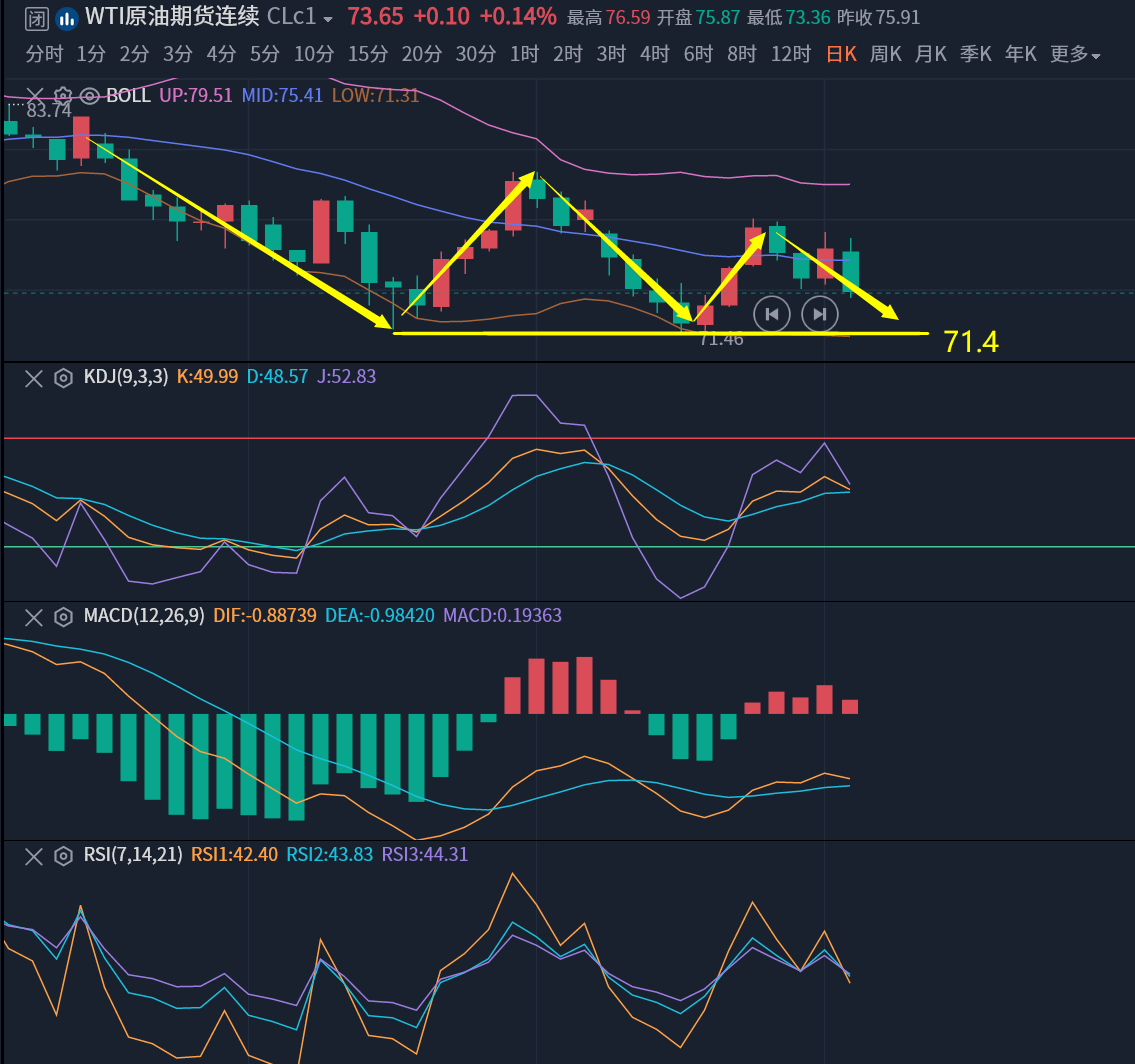Screen dimensions: 1135x1064
Task: Switch to the 分时 intraday tab
Action: [44, 54]
